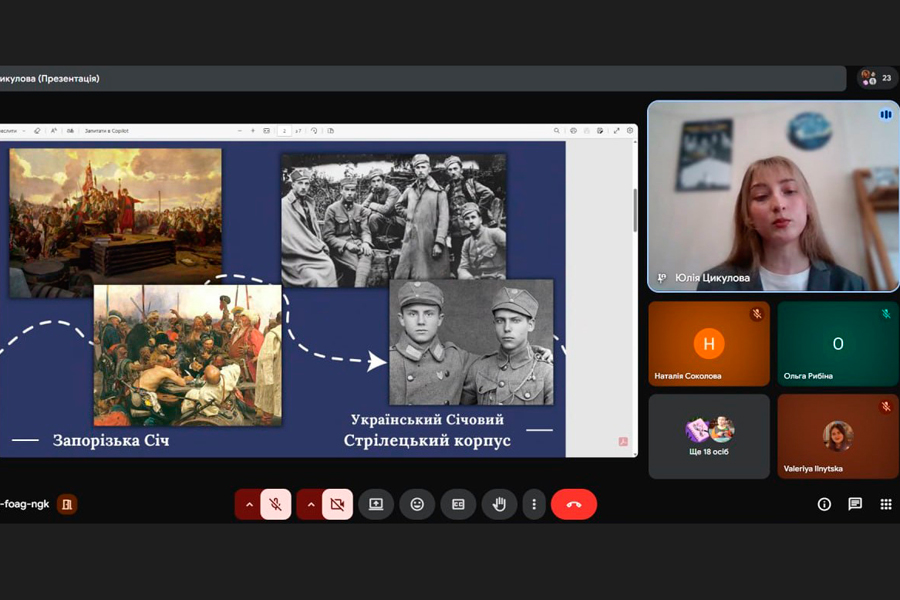This screenshot has height=600, width=900.
Task: Click the present screen button
Action: 376,505
